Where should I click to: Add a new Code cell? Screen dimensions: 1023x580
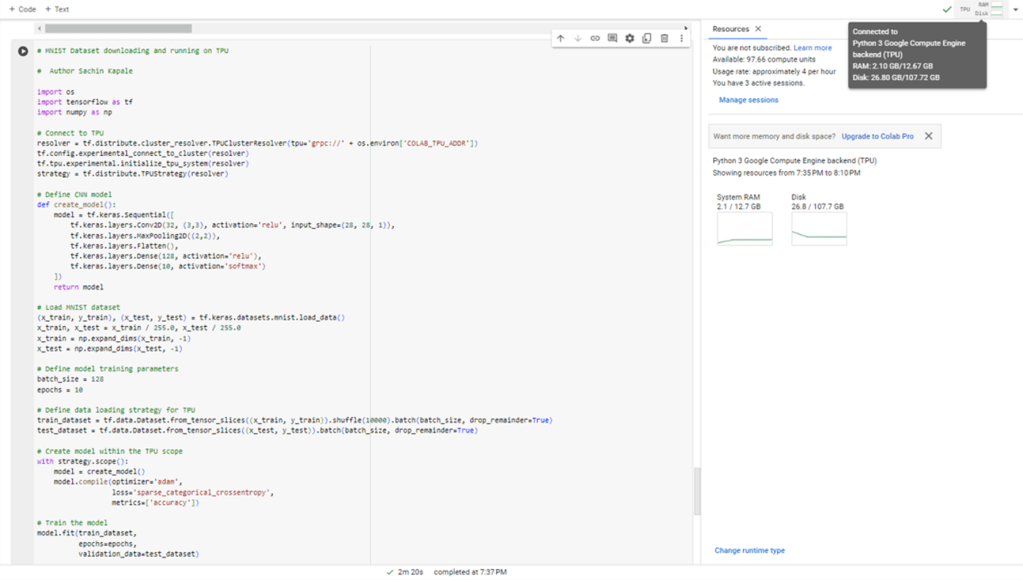[x=22, y=9]
